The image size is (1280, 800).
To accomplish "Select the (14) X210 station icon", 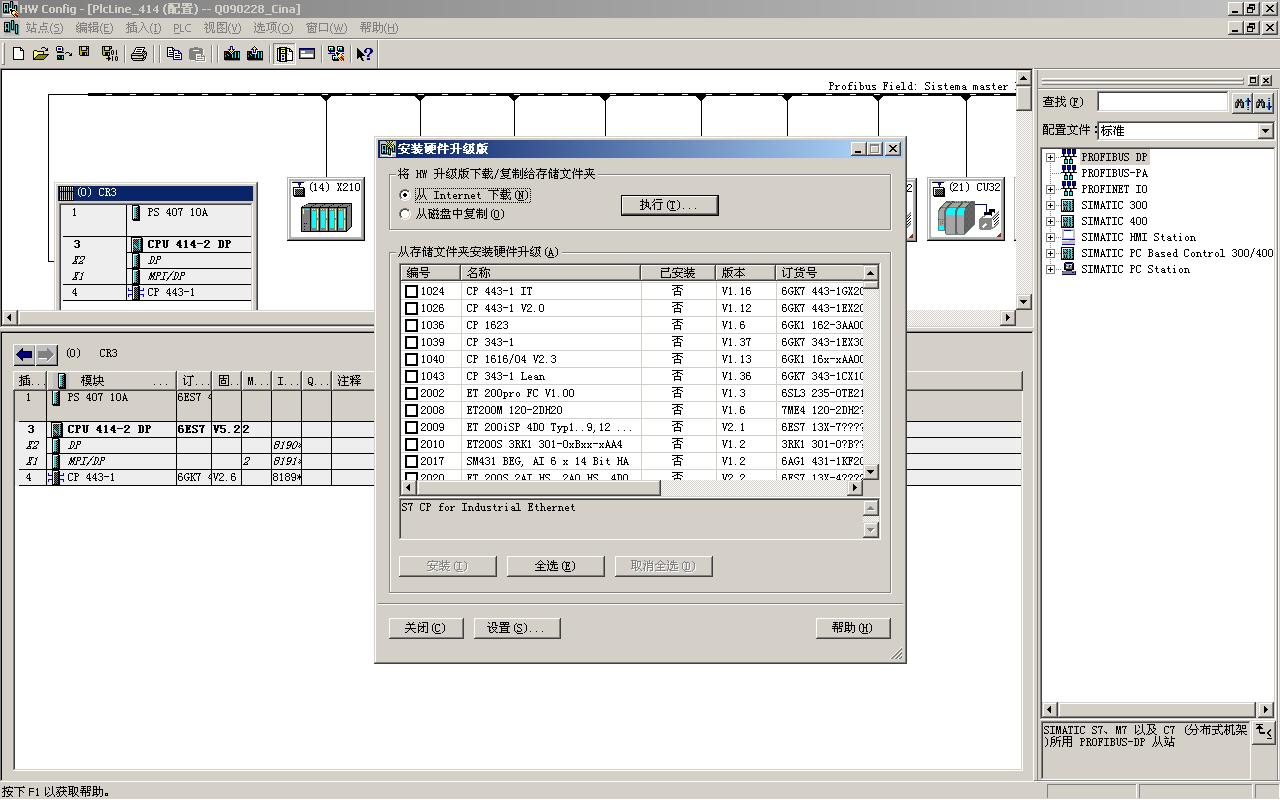I will [x=326, y=209].
